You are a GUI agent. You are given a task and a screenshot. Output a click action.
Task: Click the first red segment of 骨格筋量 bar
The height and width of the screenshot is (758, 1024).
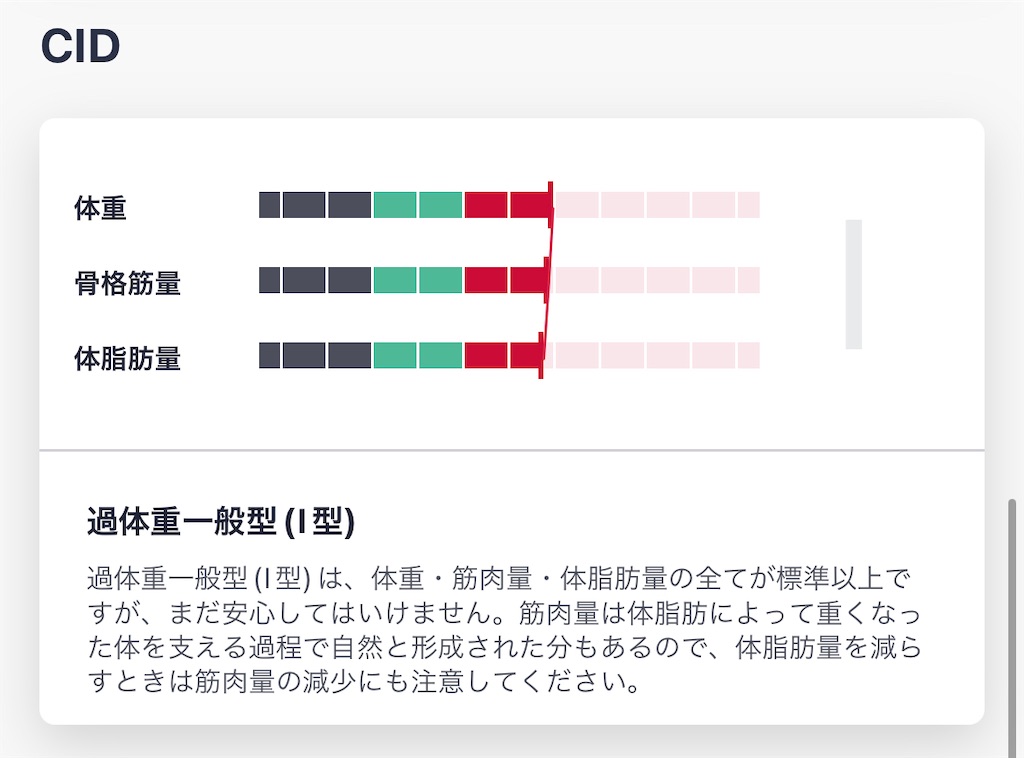click(x=486, y=280)
